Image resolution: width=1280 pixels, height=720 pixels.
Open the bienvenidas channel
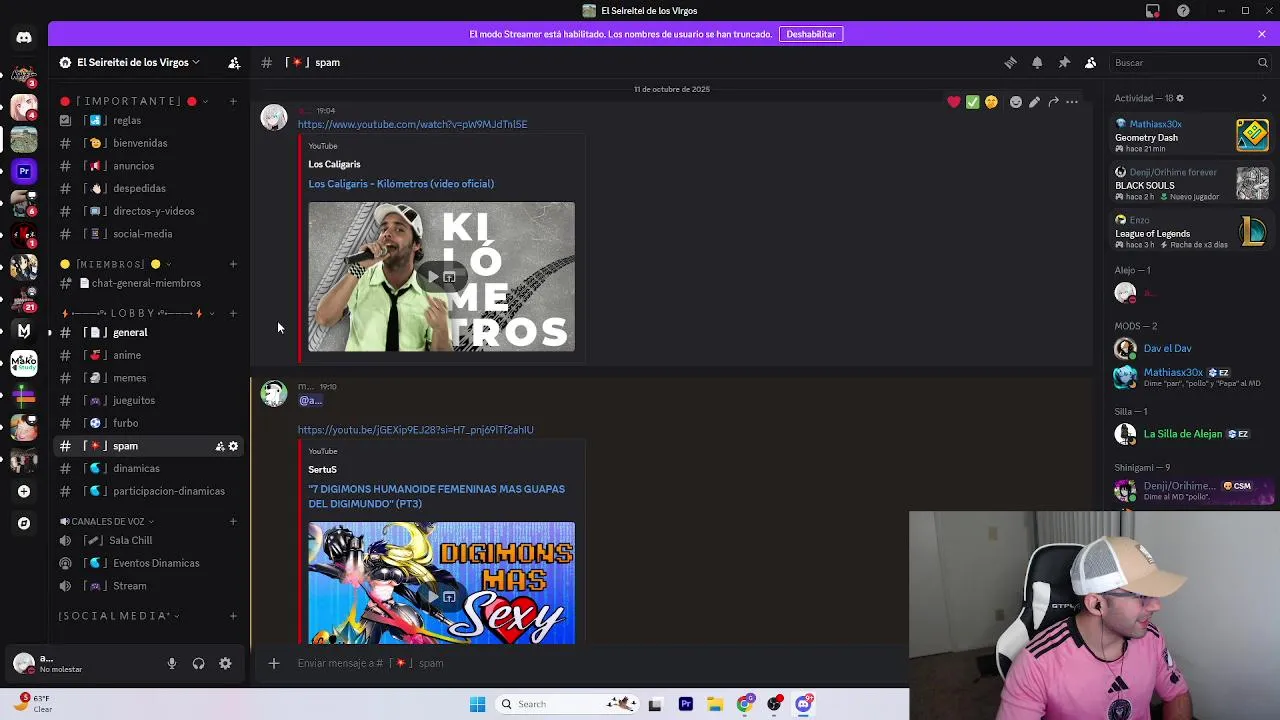[150, 143]
